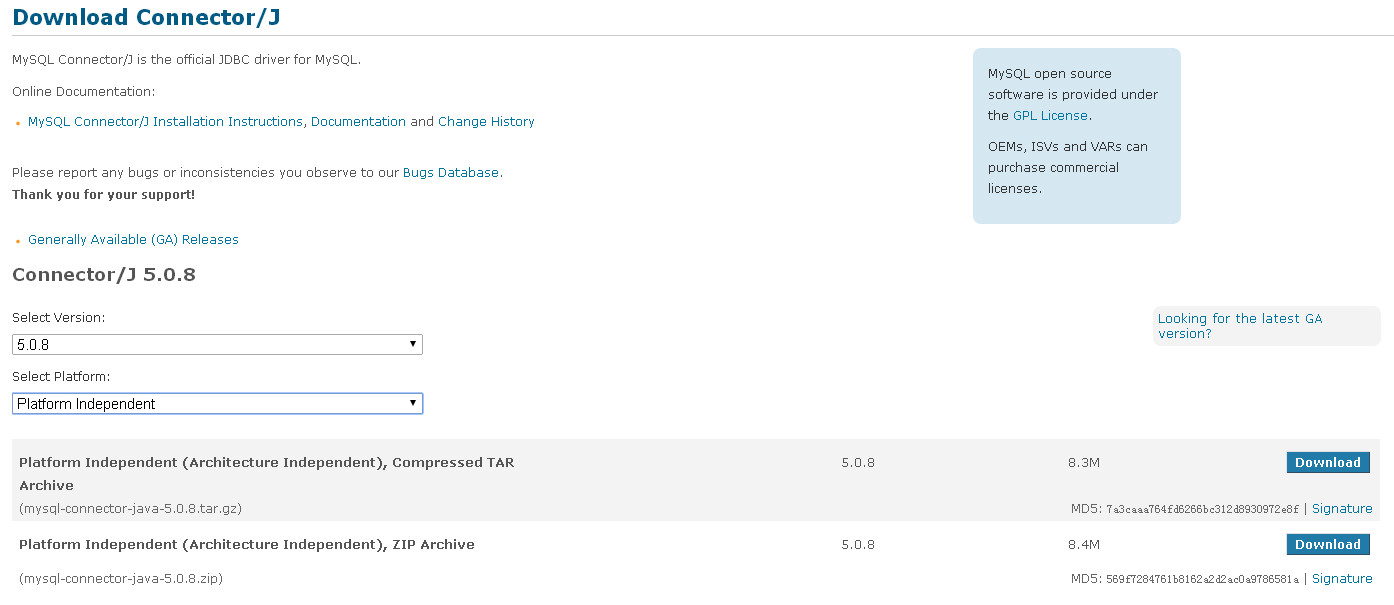
Task: Click the Select Version: label
Action: (58, 318)
